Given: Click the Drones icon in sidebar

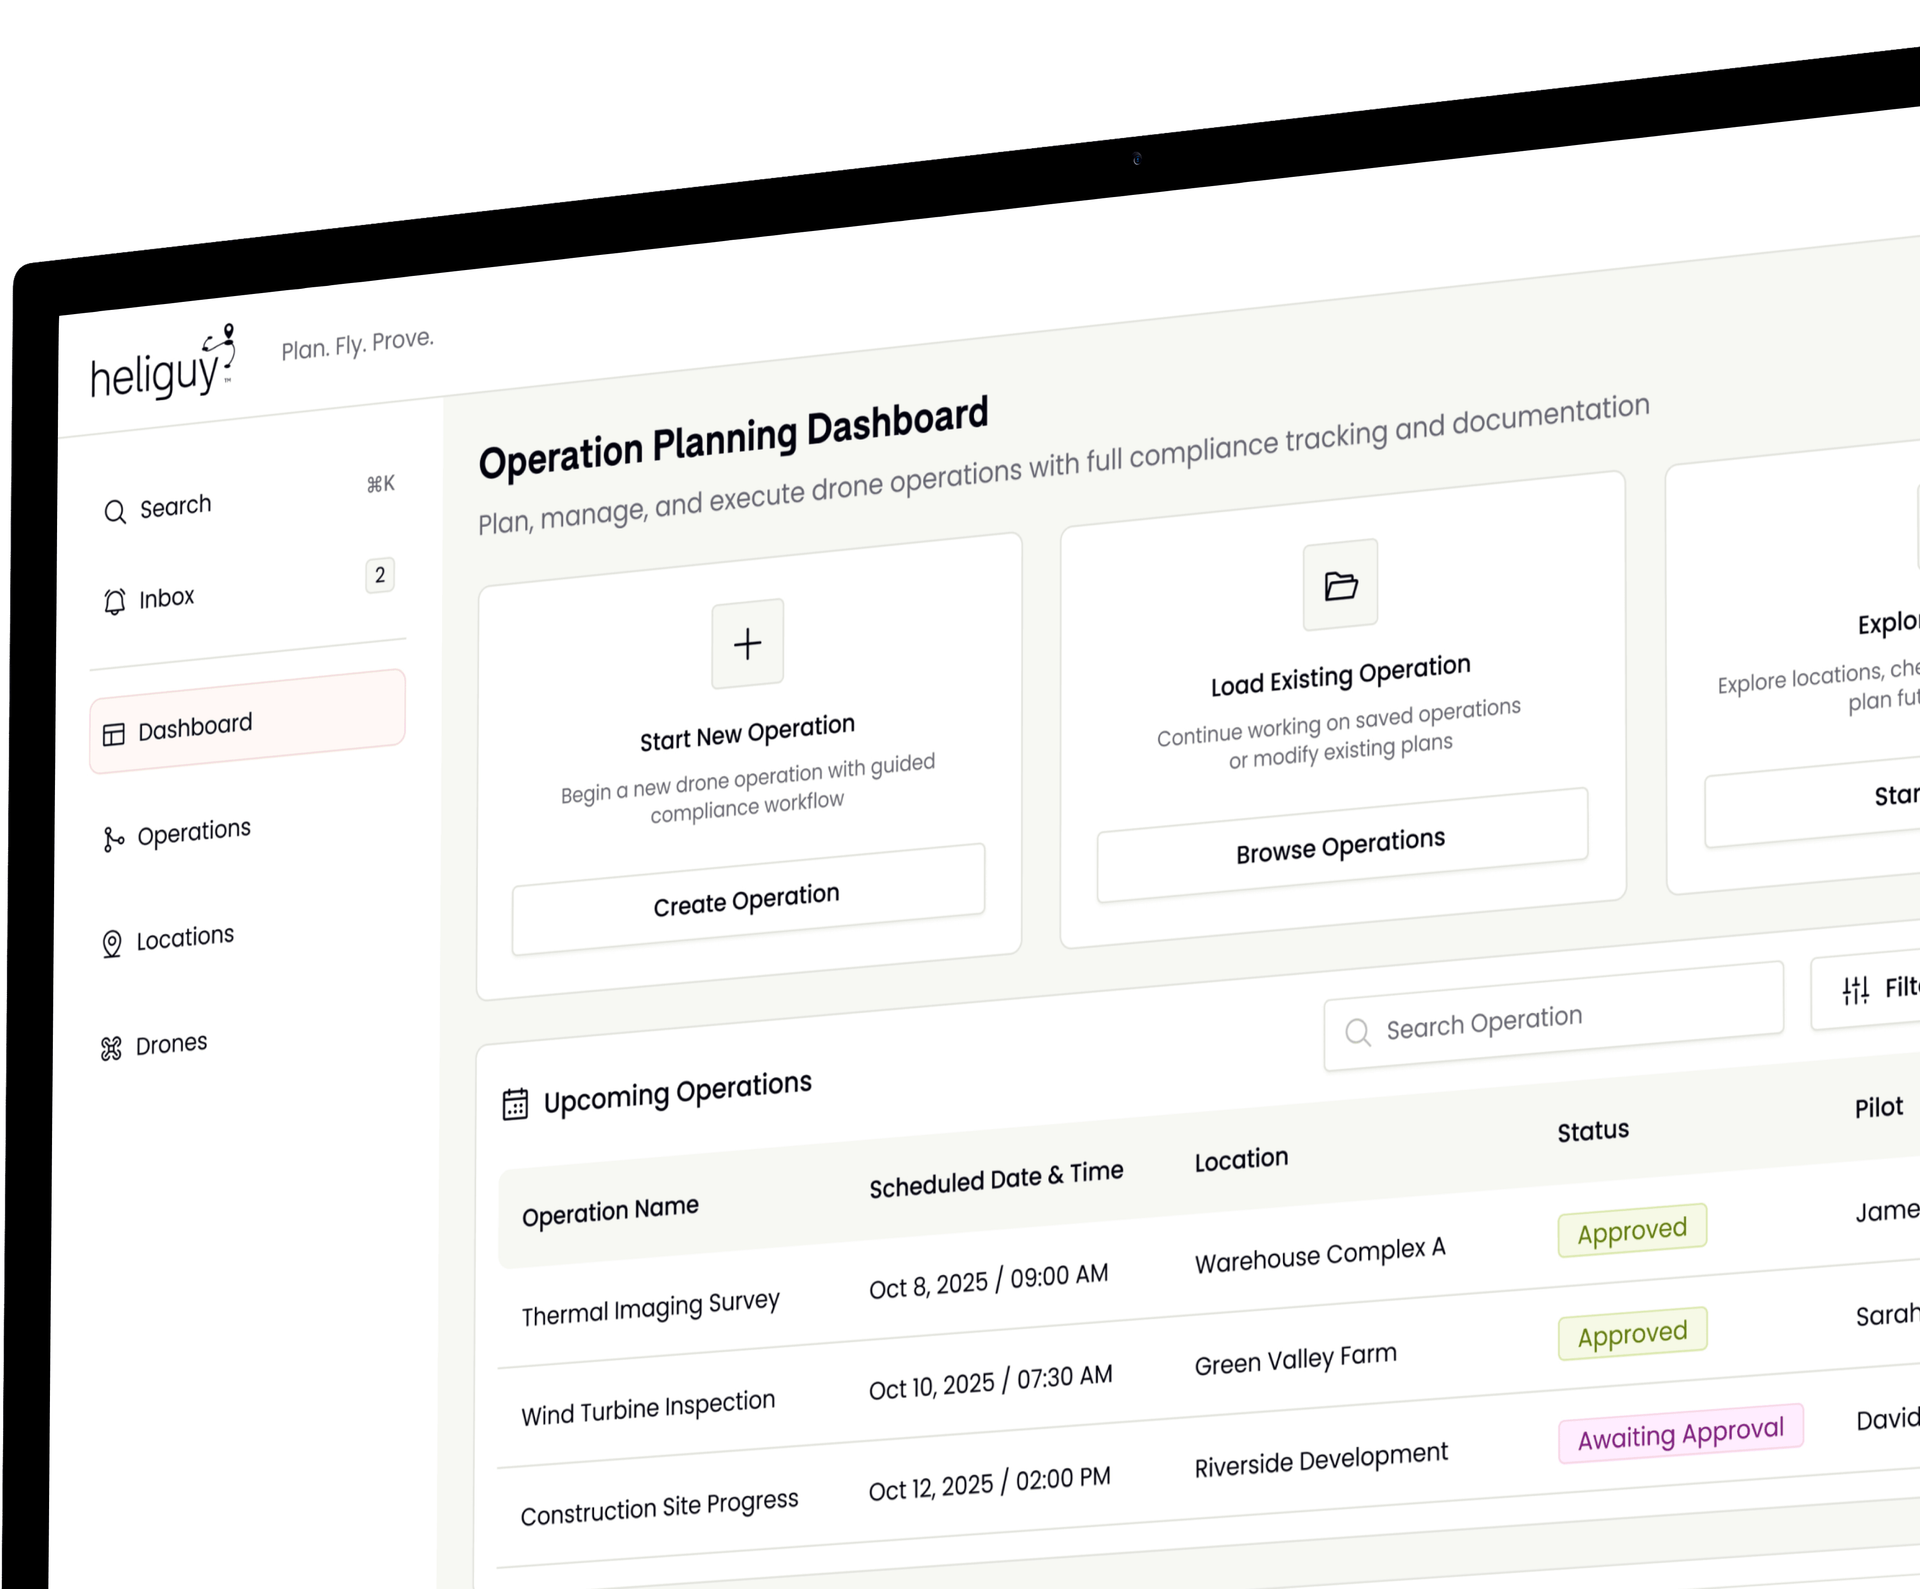Looking at the screenshot, I should tap(111, 1048).
